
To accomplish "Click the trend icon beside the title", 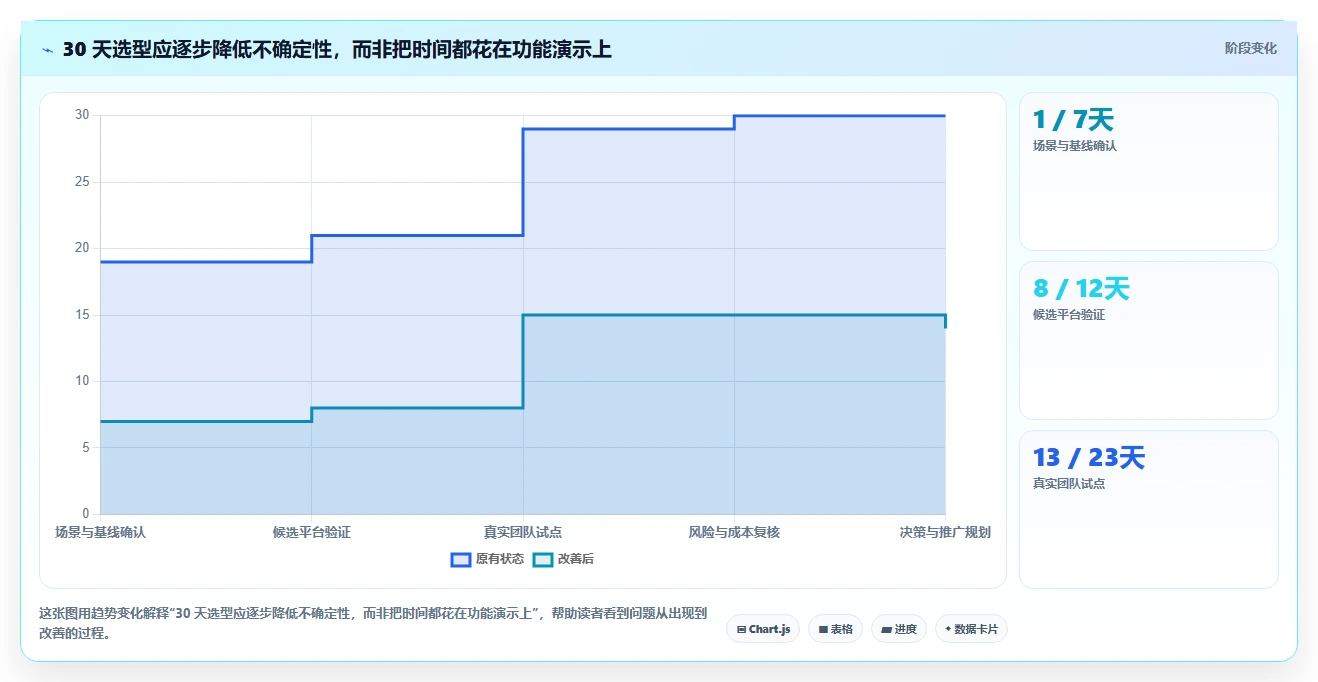I will point(47,49).
